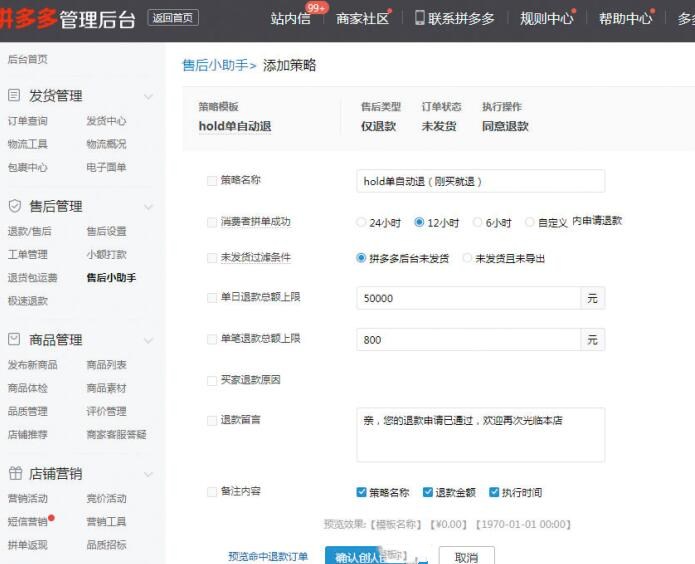Click the 单日退款总额上限 amount field

point(469,298)
